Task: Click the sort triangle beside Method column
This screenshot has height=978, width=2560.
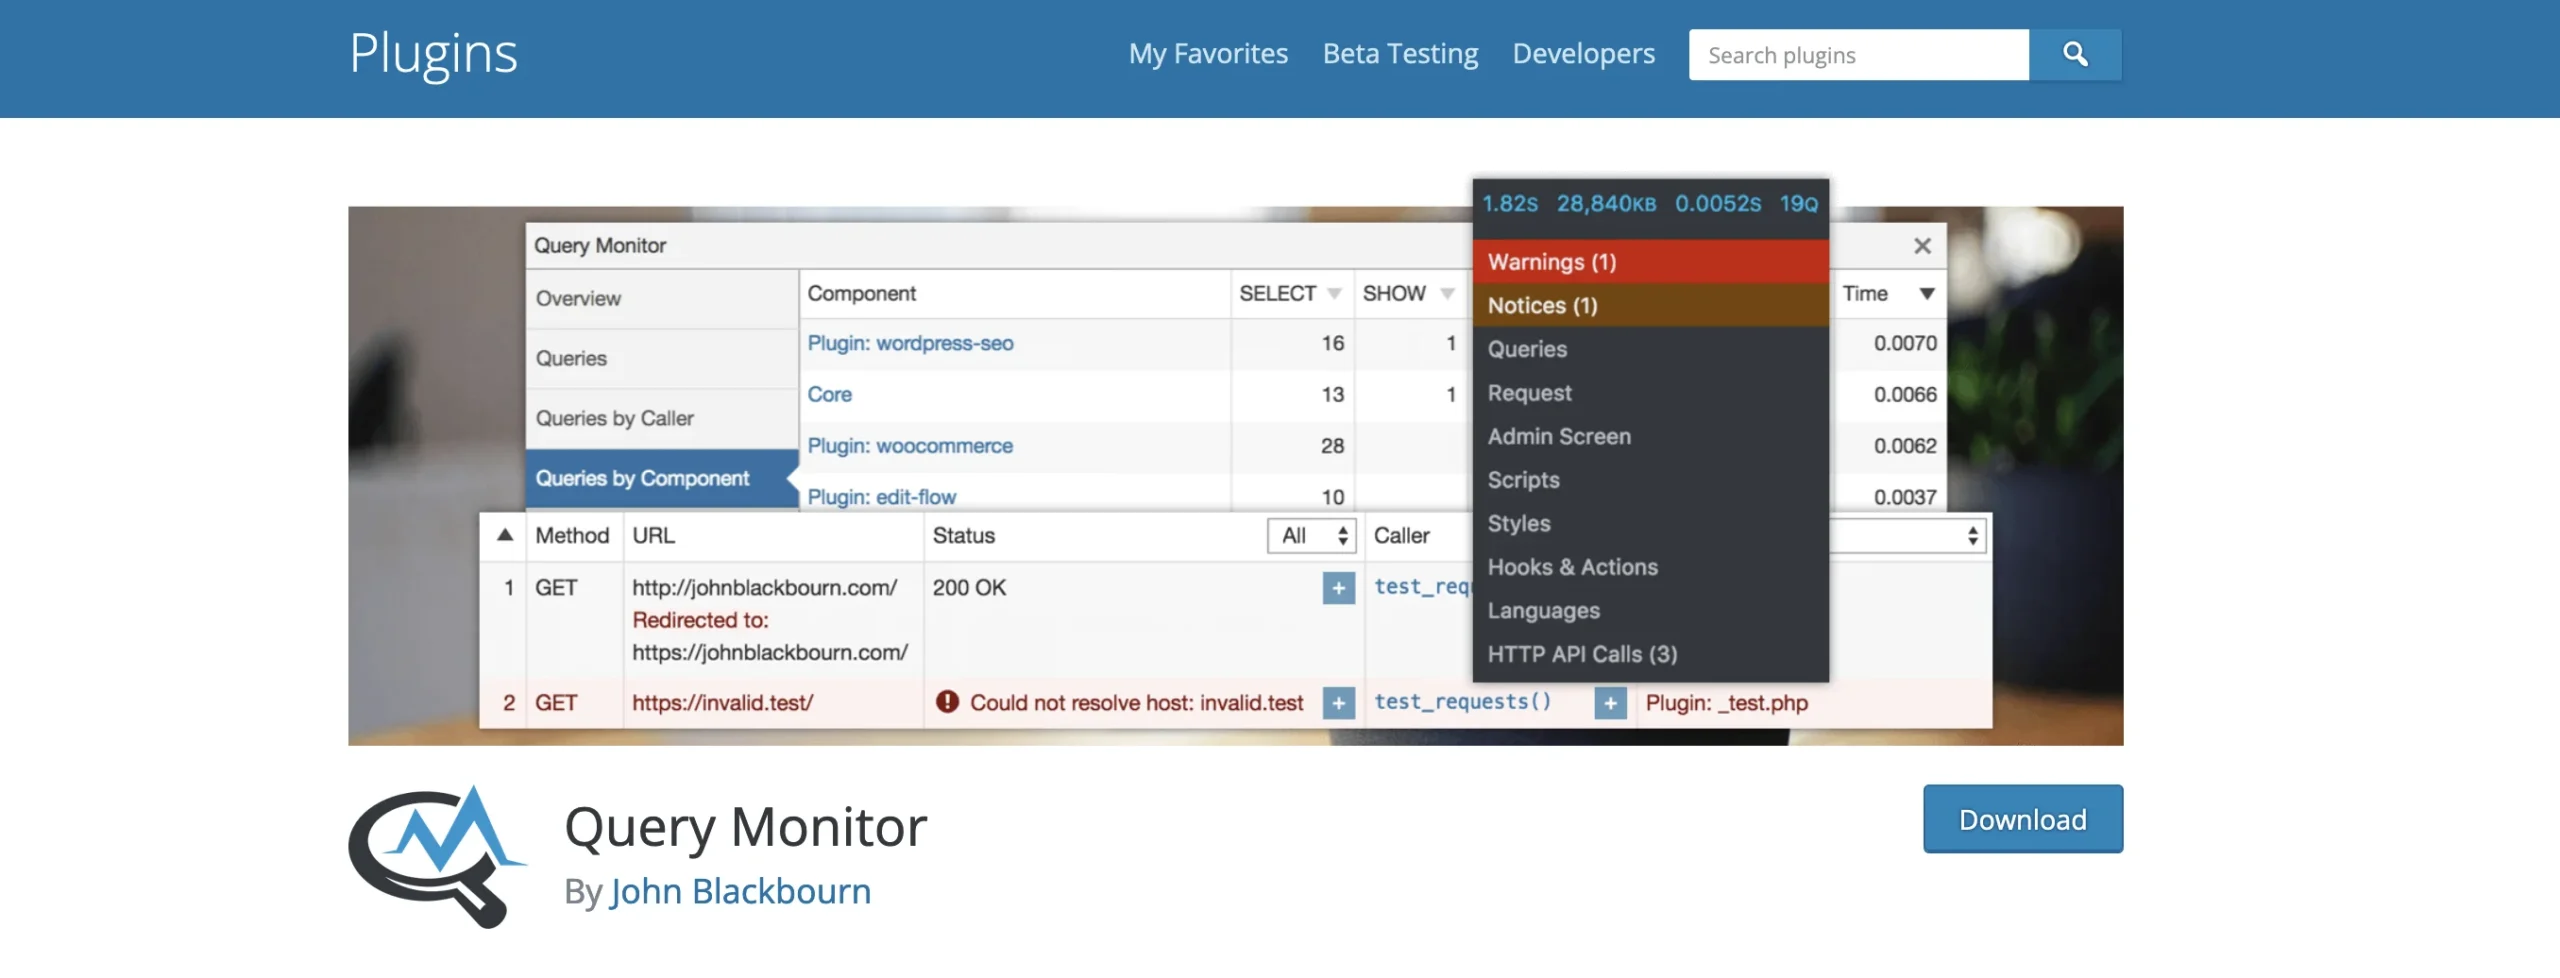Action: (x=505, y=535)
